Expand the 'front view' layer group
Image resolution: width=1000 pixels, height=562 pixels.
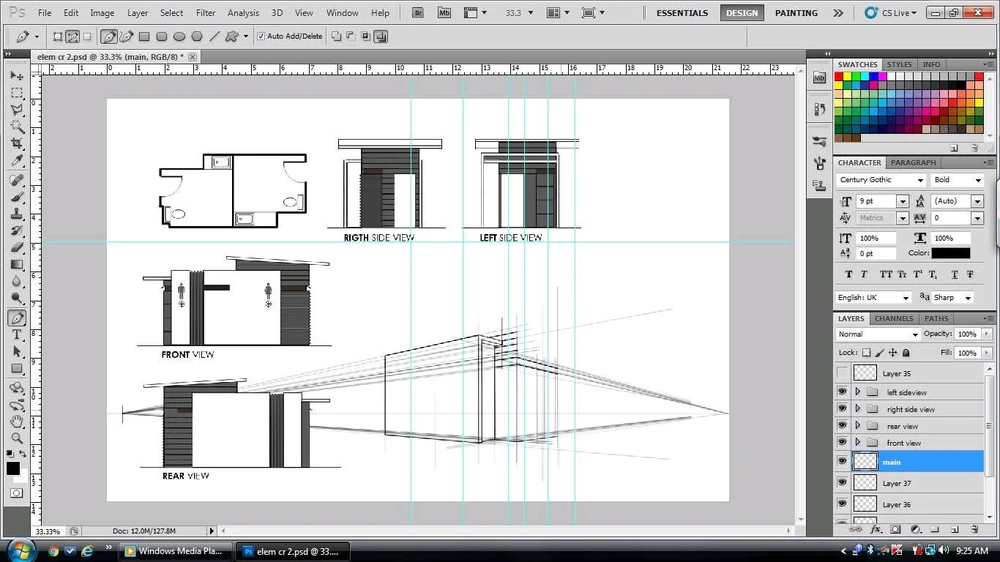857,443
